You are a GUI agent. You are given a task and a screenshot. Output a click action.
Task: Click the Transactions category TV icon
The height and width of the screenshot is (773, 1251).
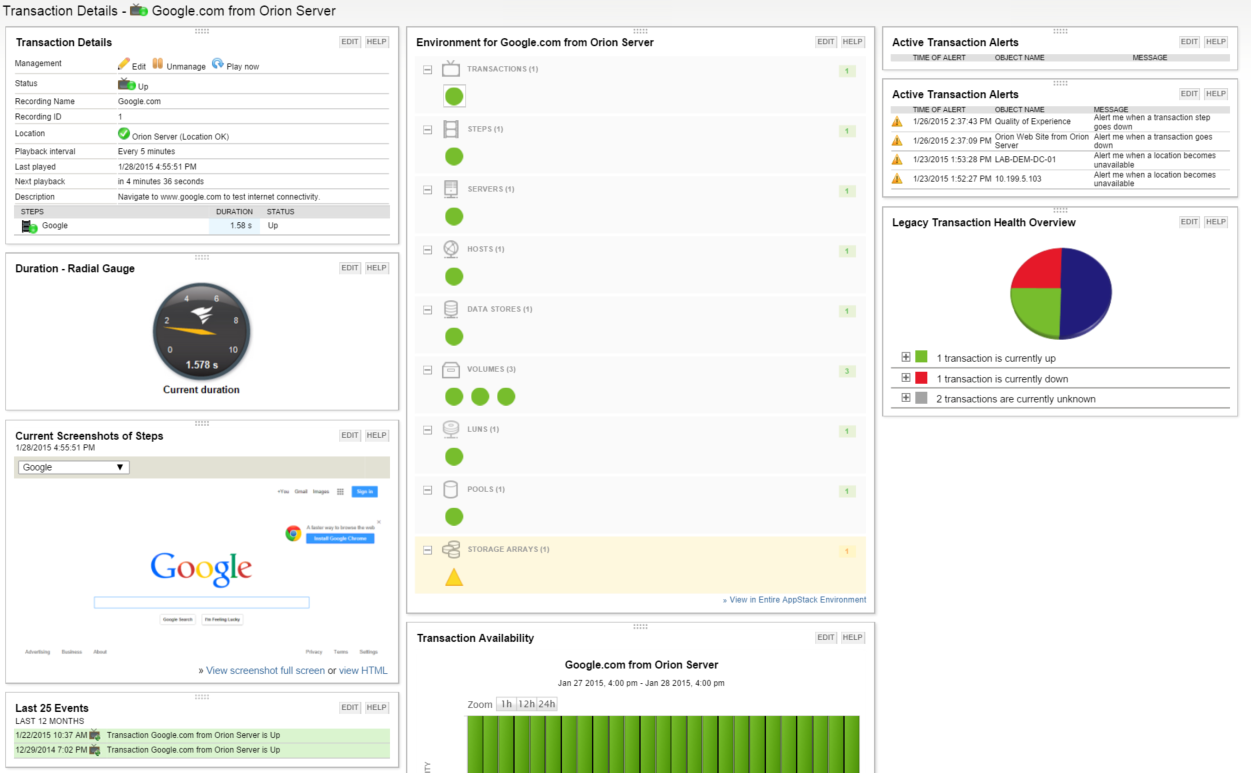click(451, 69)
